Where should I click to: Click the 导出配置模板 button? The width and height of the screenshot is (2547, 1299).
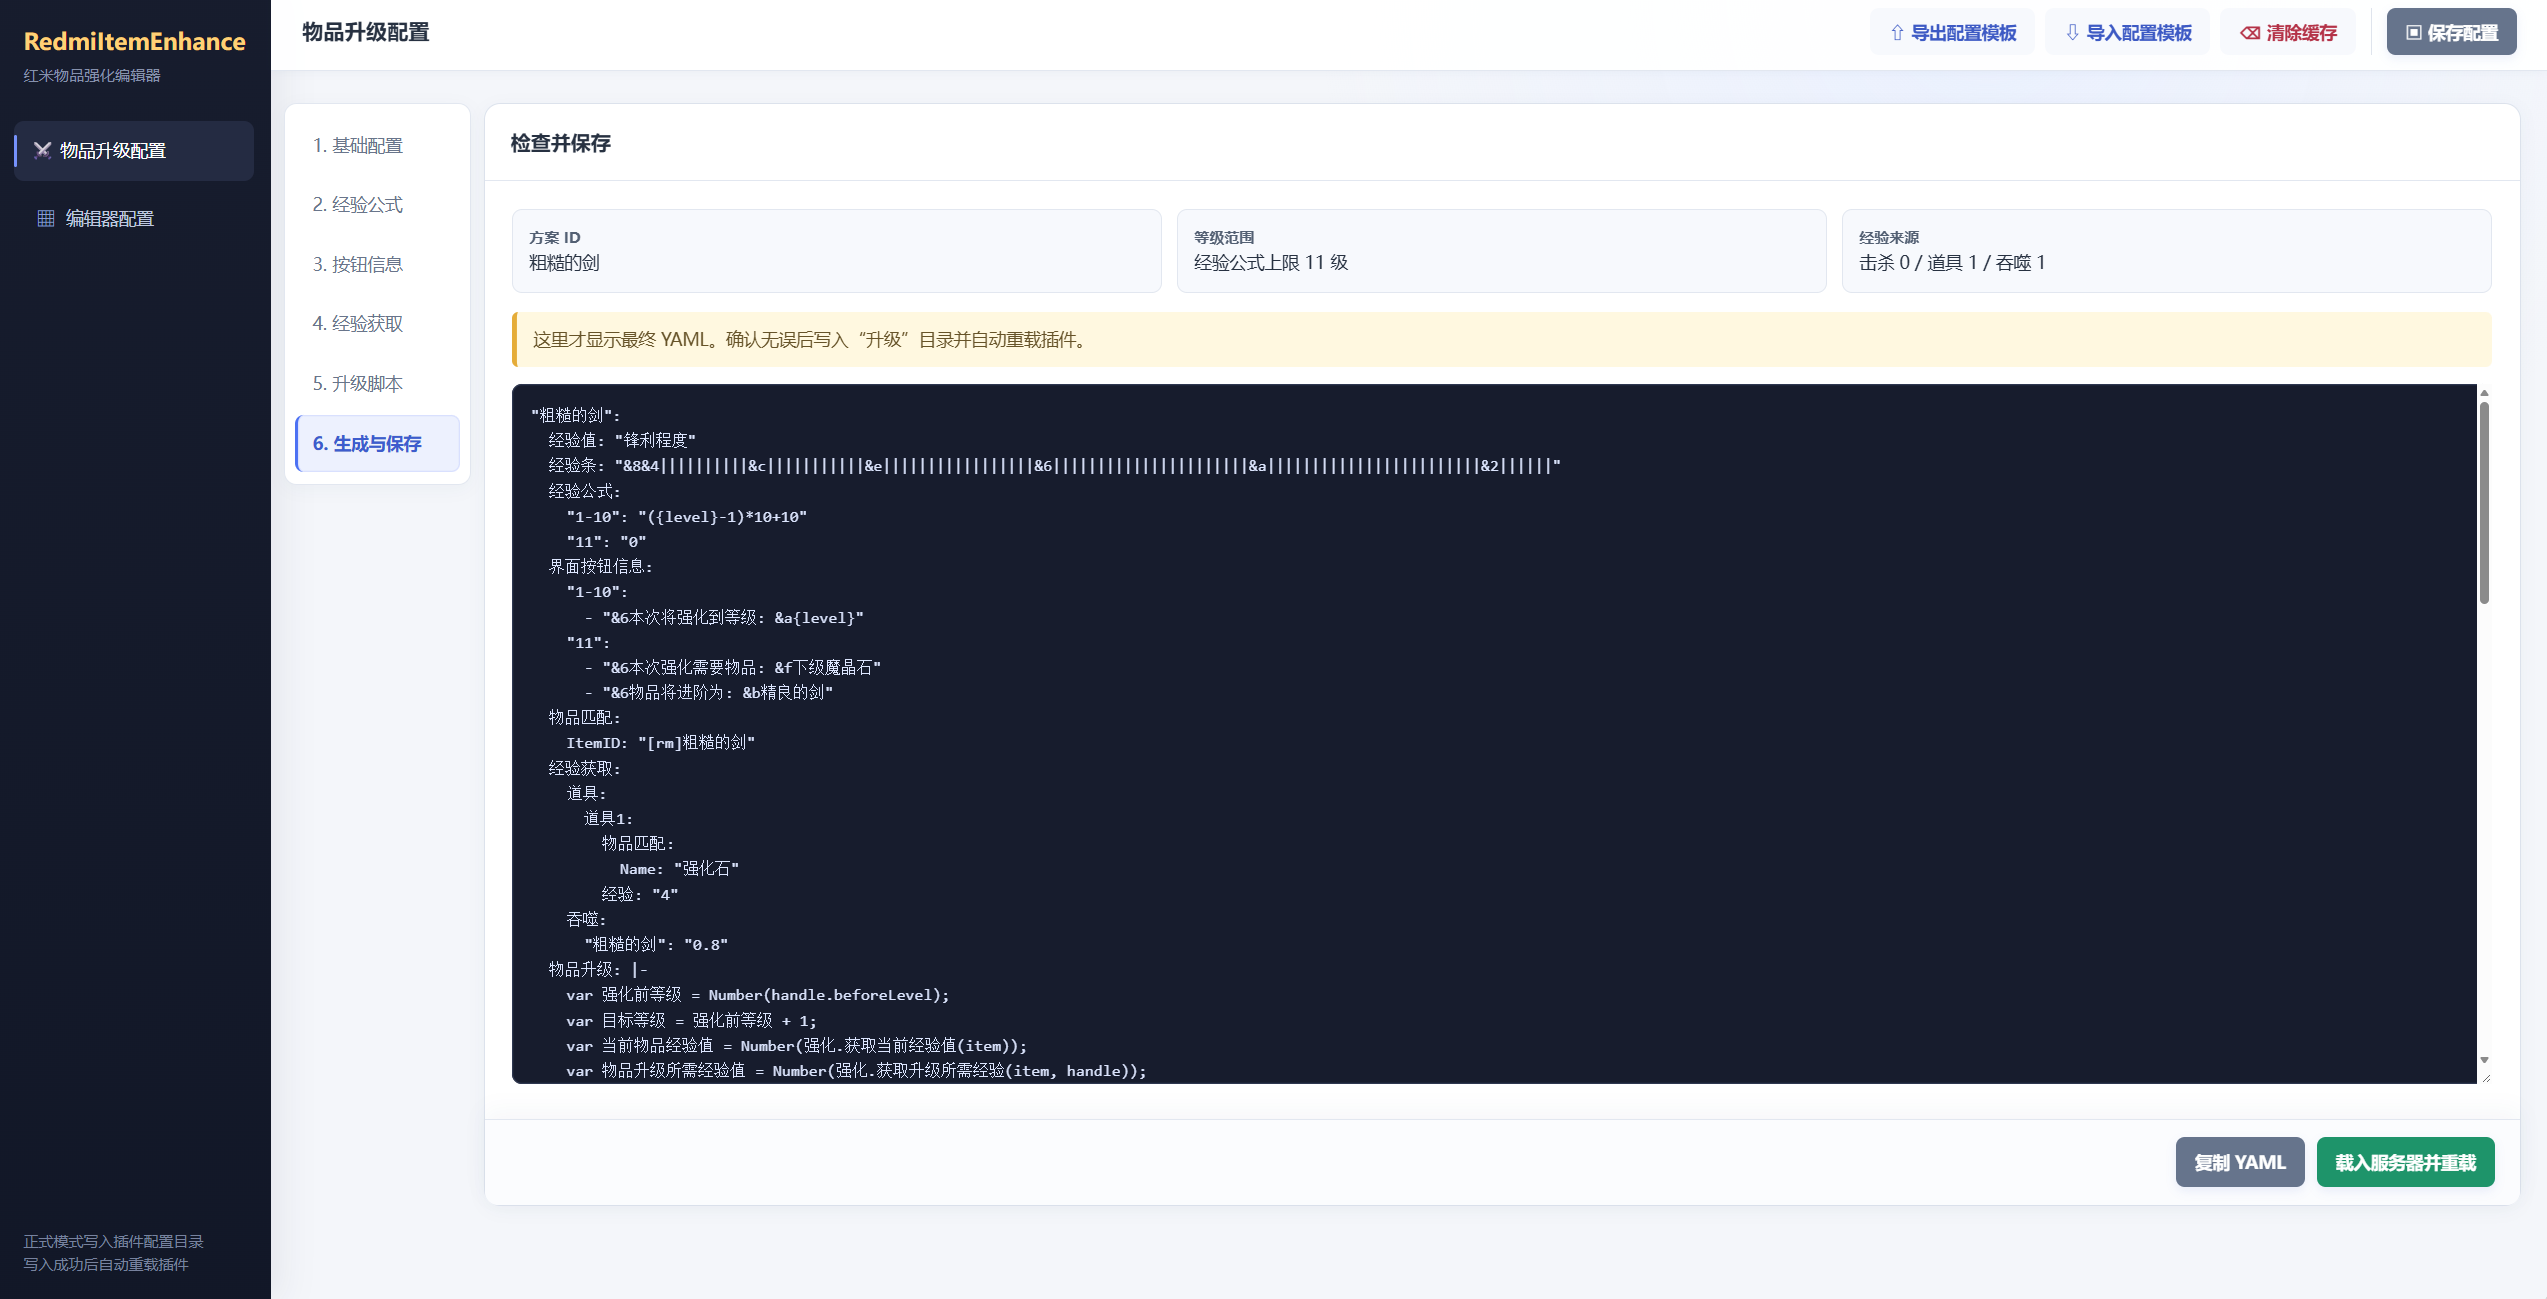click(1952, 33)
